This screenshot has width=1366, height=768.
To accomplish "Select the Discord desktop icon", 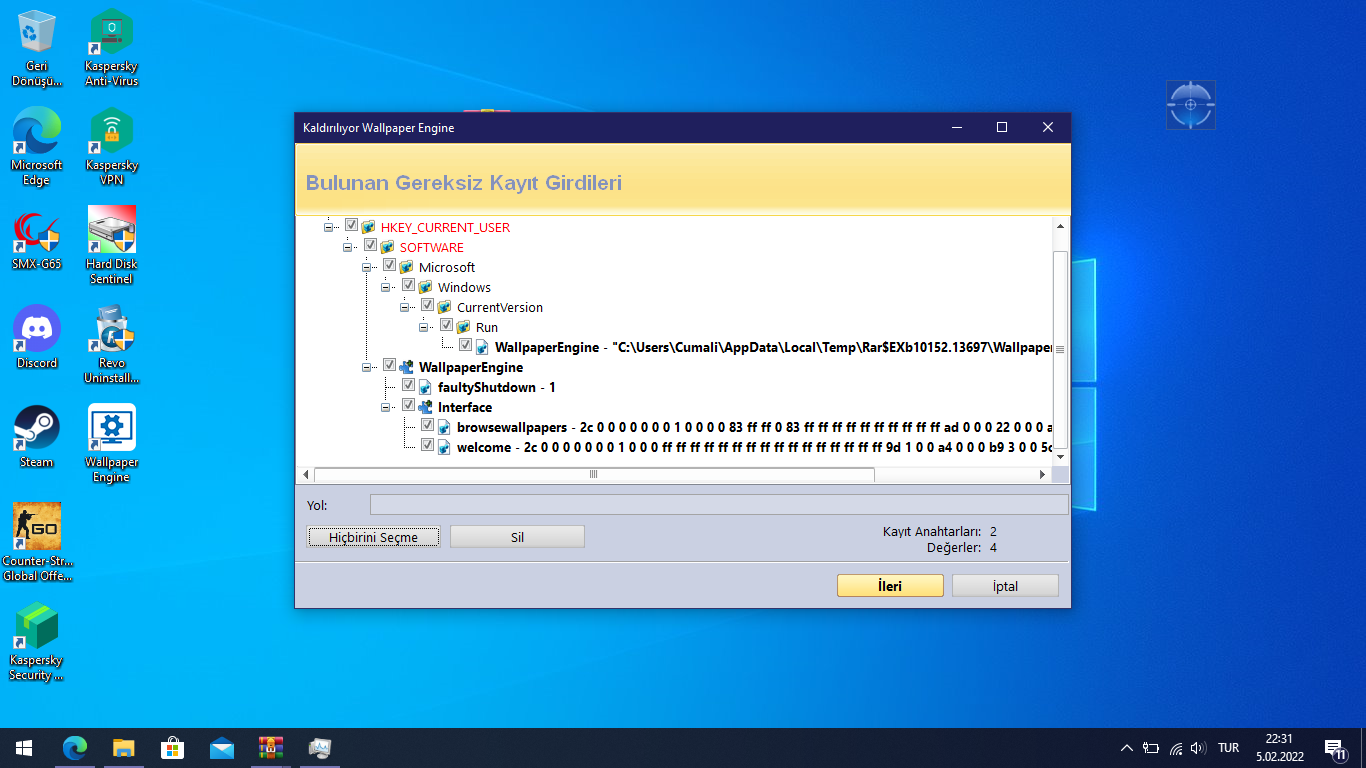I will point(37,338).
